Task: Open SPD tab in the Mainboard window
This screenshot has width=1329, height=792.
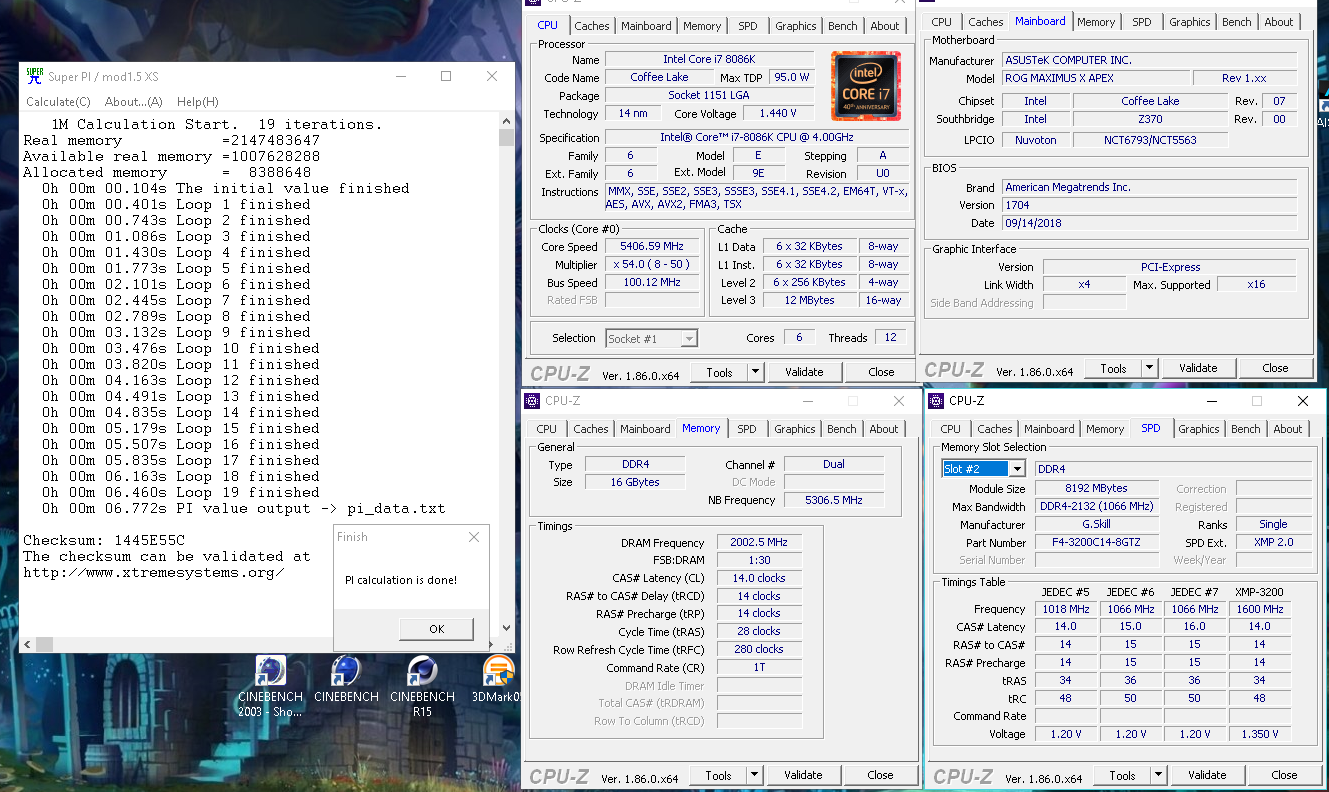Action: (1142, 22)
